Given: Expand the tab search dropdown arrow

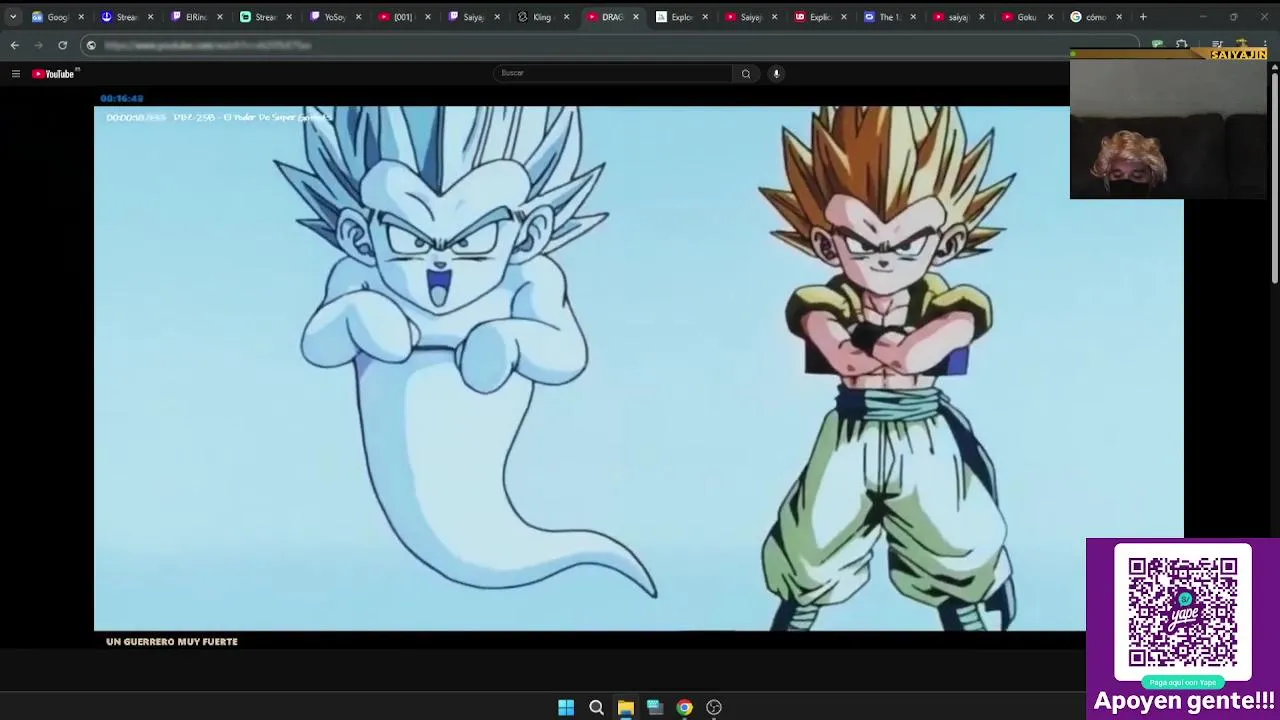Looking at the screenshot, I should pyautogui.click(x=13, y=17).
